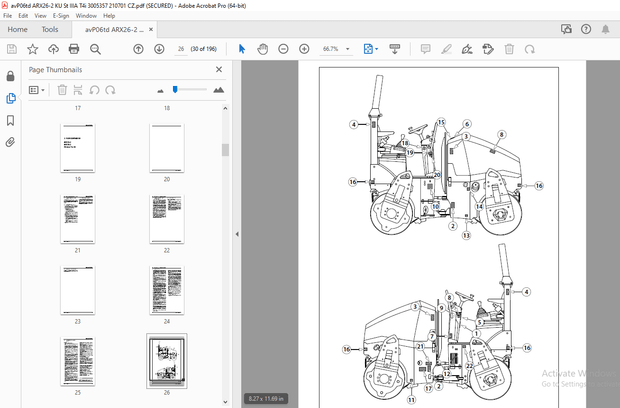Rotate pages counterclockwise in thumbnails panel
Image resolution: width=620 pixels, height=408 pixels.
94,90
